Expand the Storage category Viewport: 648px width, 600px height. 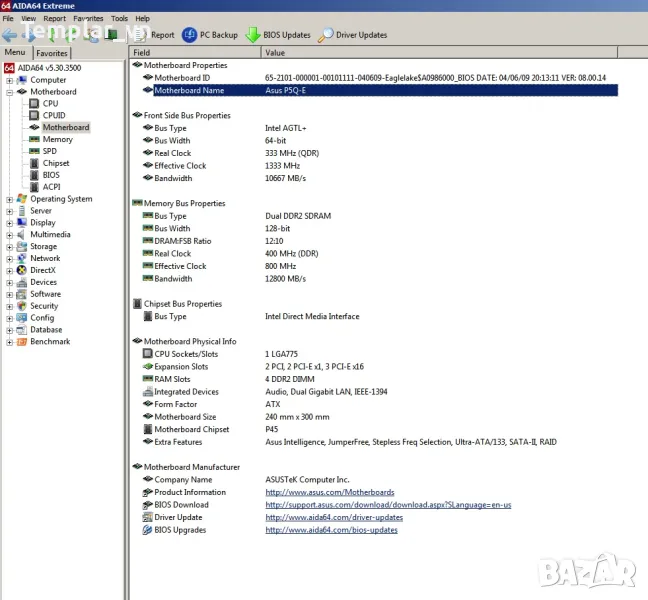[x=10, y=246]
